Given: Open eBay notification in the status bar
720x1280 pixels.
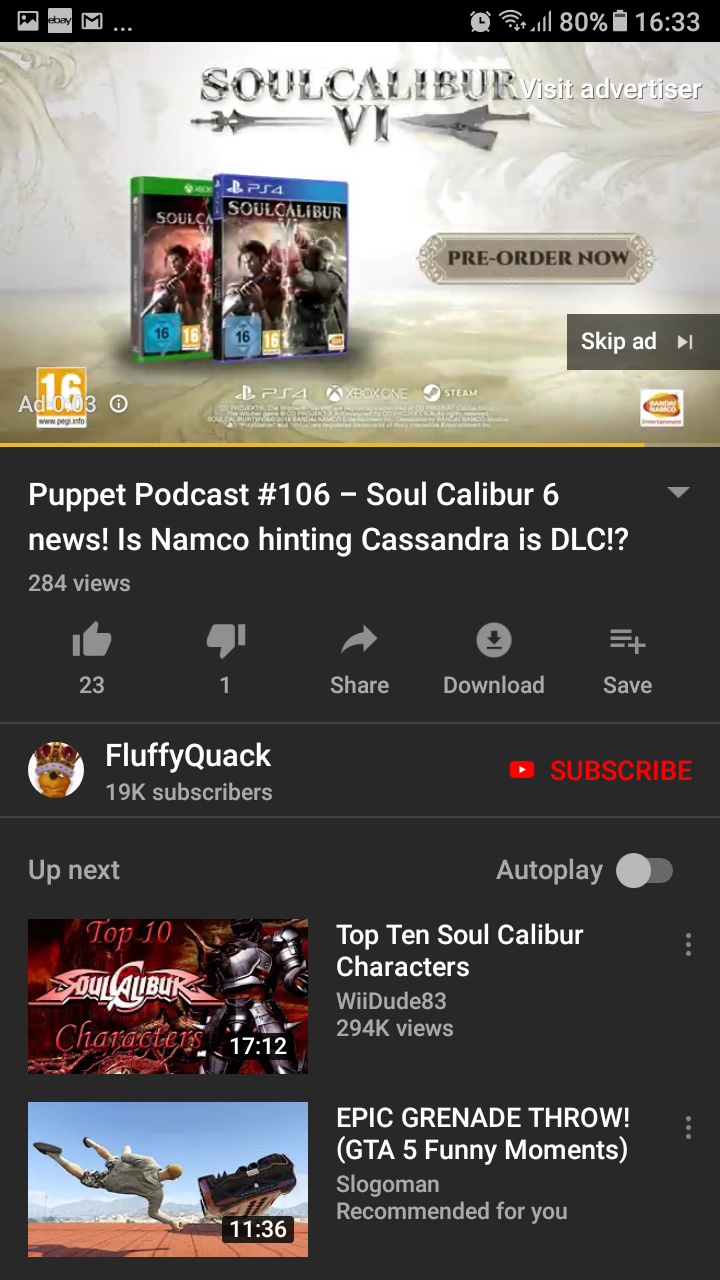Looking at the screenshot, I should (60, 21).
